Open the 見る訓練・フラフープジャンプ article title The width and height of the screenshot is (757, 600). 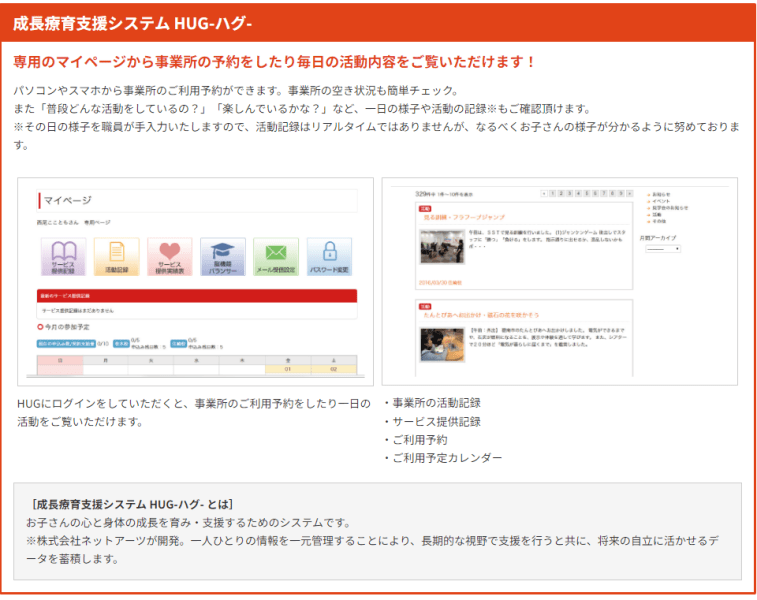pos(464,217)
